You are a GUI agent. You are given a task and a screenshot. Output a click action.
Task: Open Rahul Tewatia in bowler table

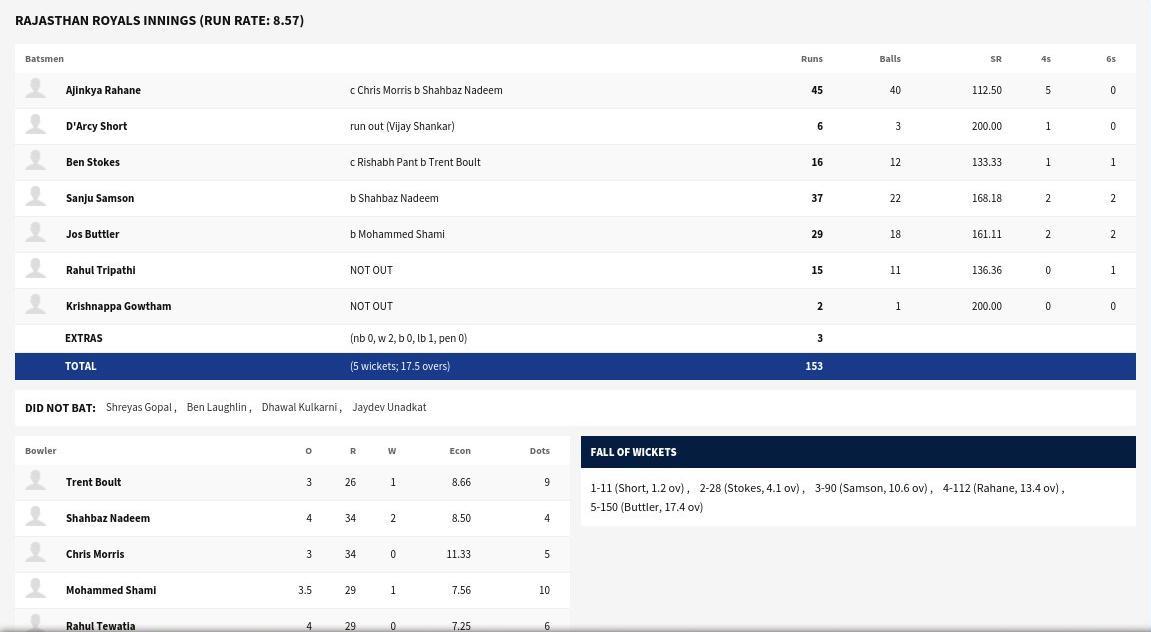point(101,626)
